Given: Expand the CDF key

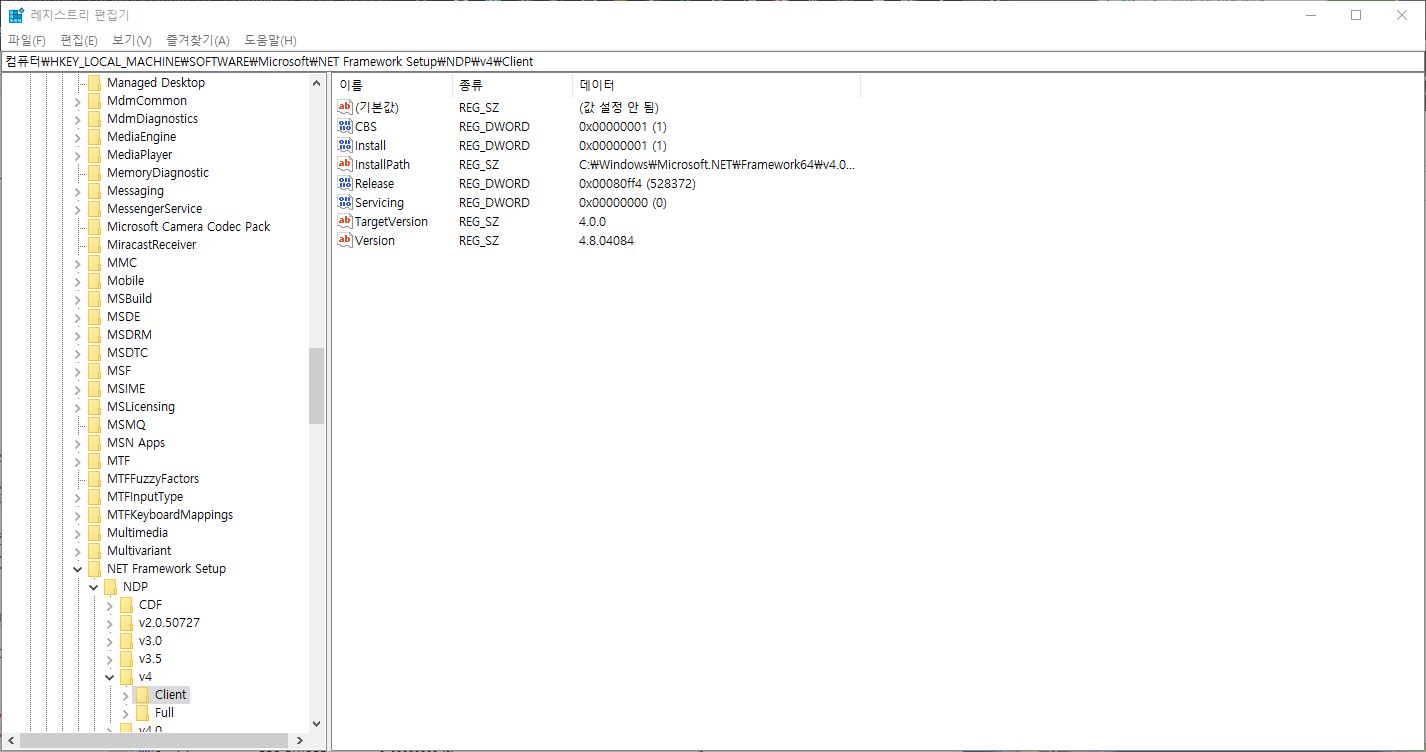Looking at the screenshot, I should pyautogui.click(x=110, y=605).
